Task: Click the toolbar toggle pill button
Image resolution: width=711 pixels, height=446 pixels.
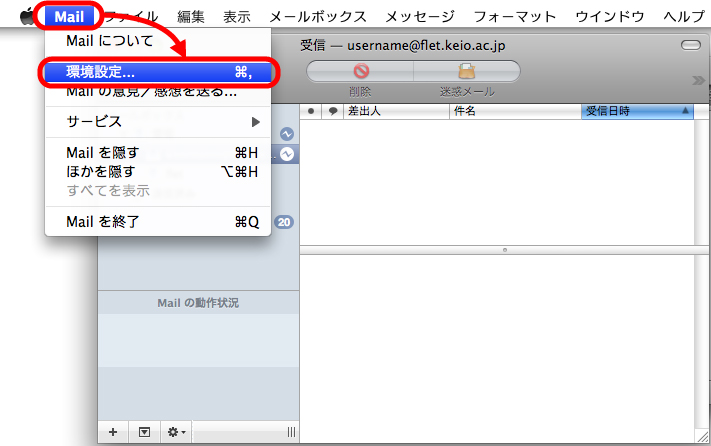Action: (x=691, y=45)
